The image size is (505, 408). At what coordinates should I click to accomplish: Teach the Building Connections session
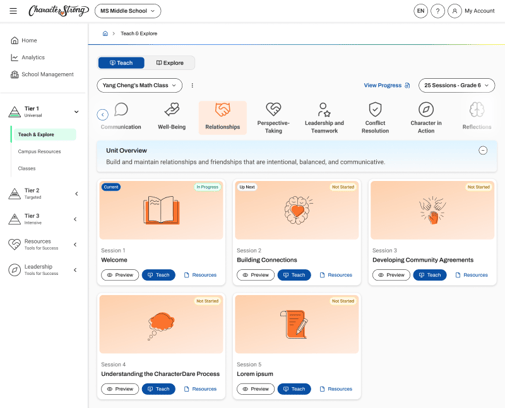[x=294, y=275]
